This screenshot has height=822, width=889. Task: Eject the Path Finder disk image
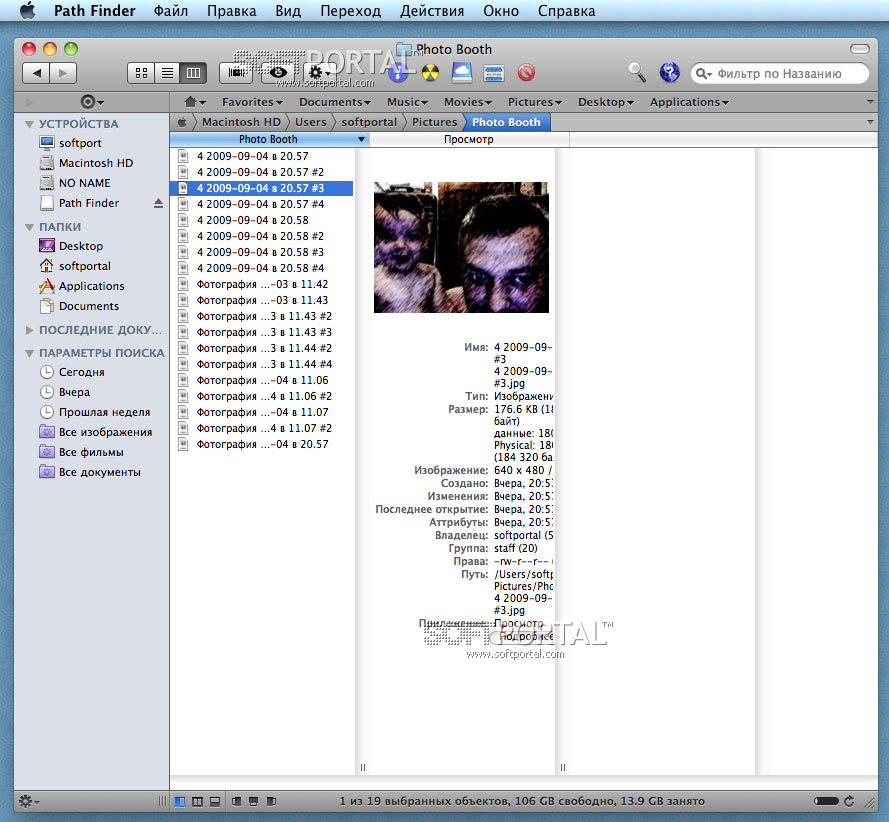pyautogui.click(x=158, y=203)
